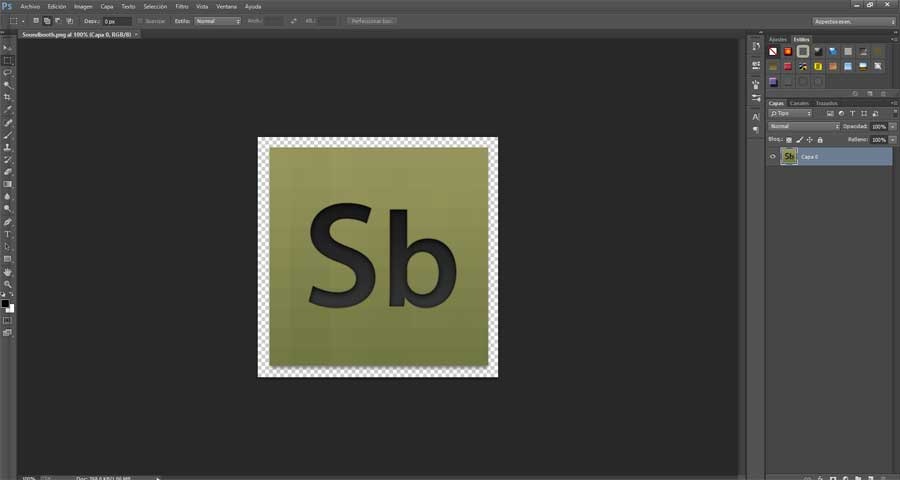Open the History panel icon
Screen dimensions: 900x480
(756, 46)
